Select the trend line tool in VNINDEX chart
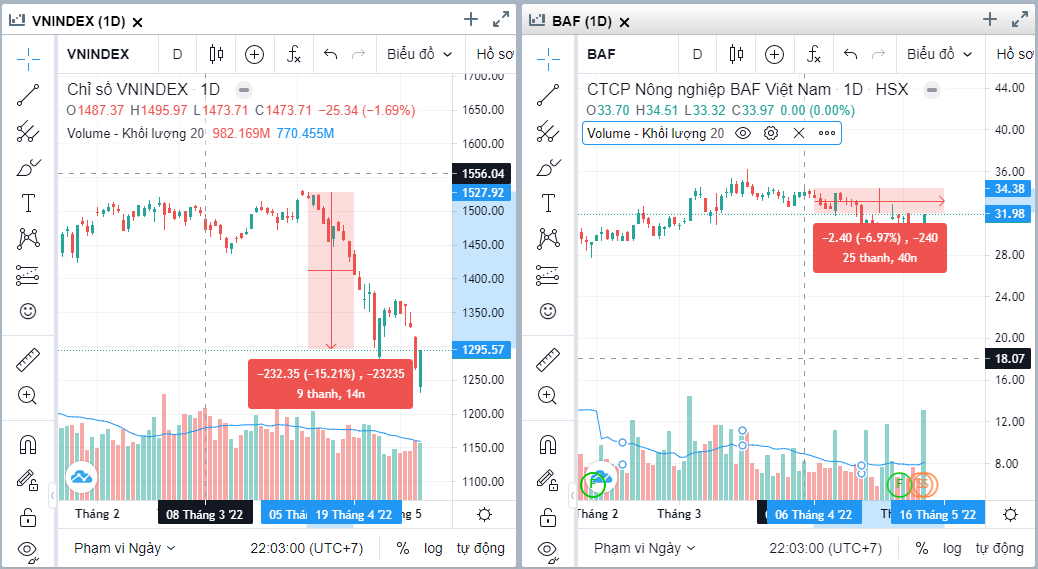 point(28,95)
